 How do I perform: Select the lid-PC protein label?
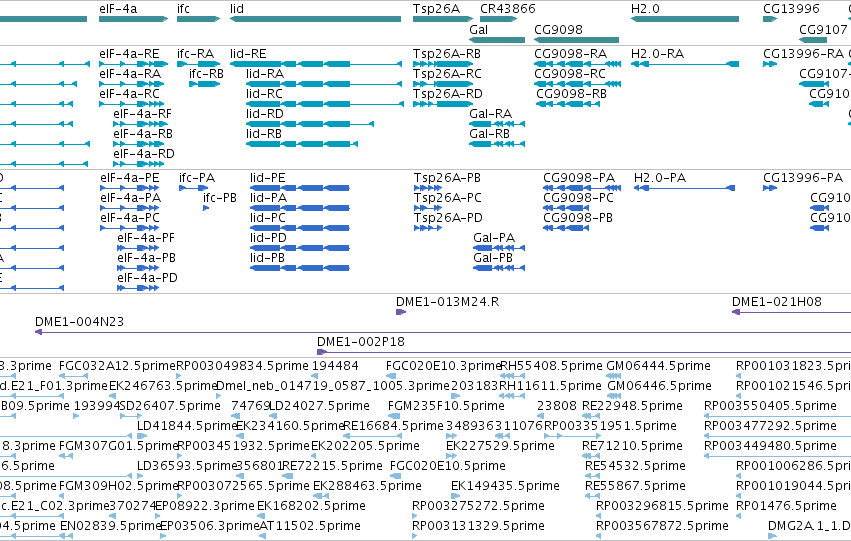pyautogui.click(x=268, y=218)
